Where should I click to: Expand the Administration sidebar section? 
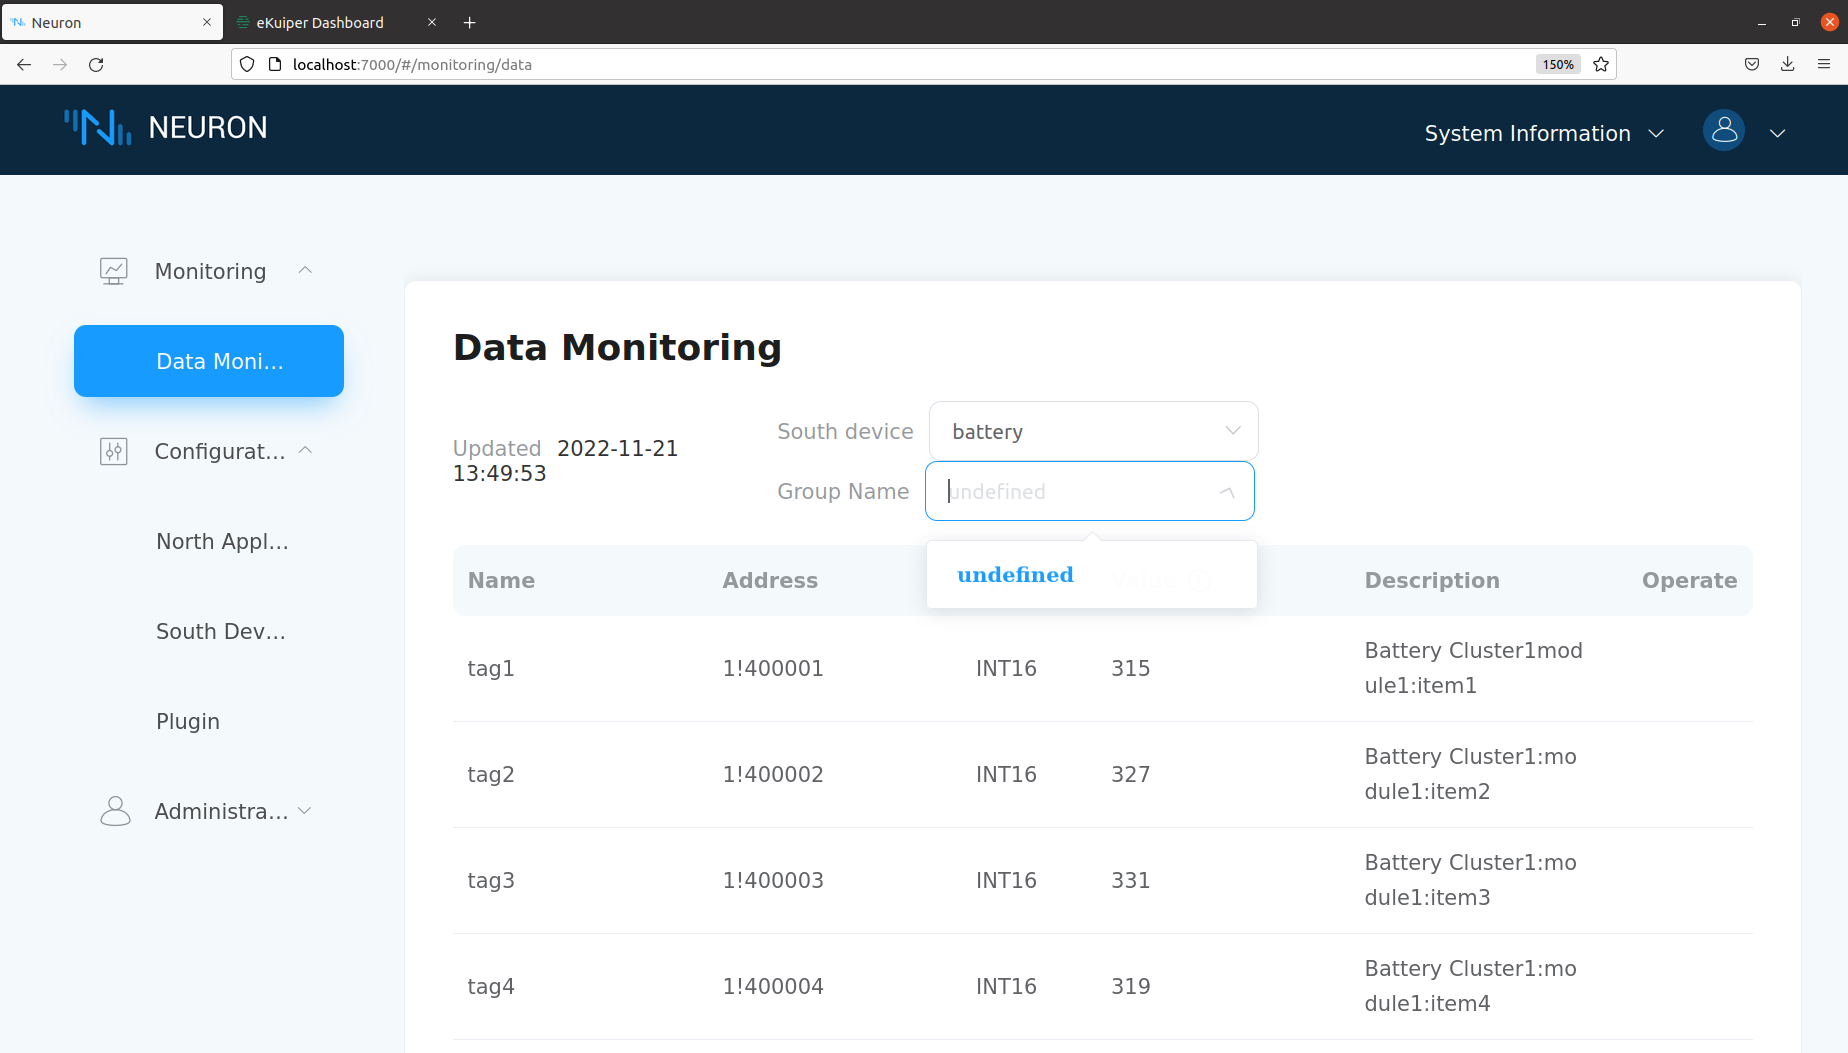[305, 811]
